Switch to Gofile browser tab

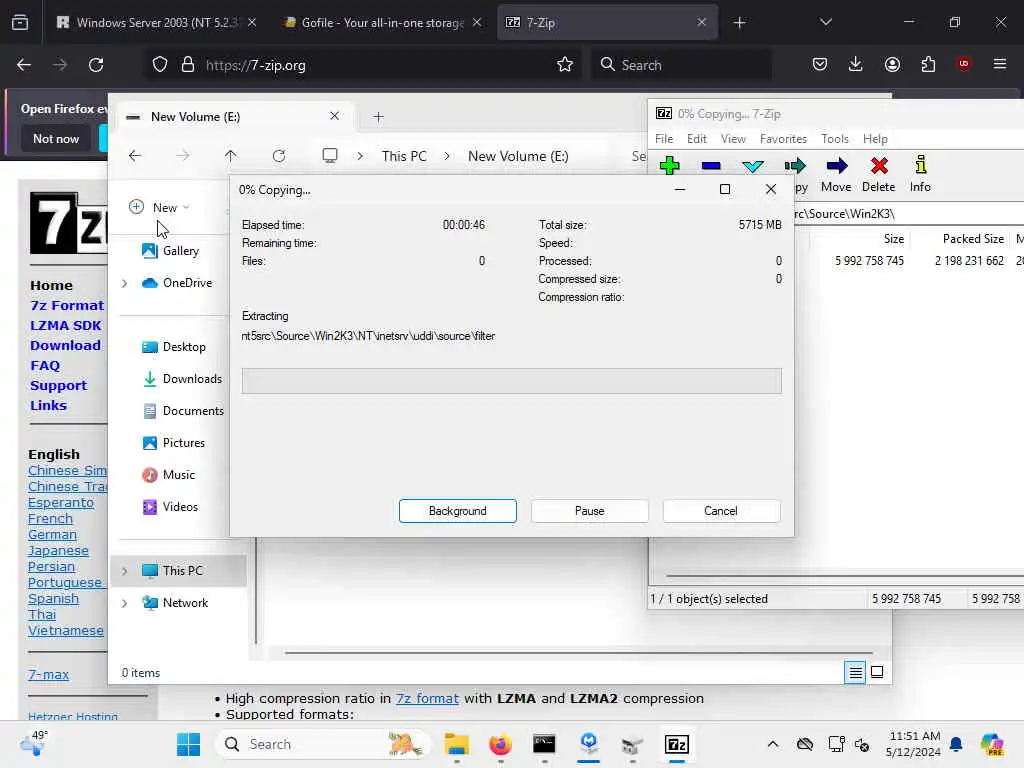(381, 23)
